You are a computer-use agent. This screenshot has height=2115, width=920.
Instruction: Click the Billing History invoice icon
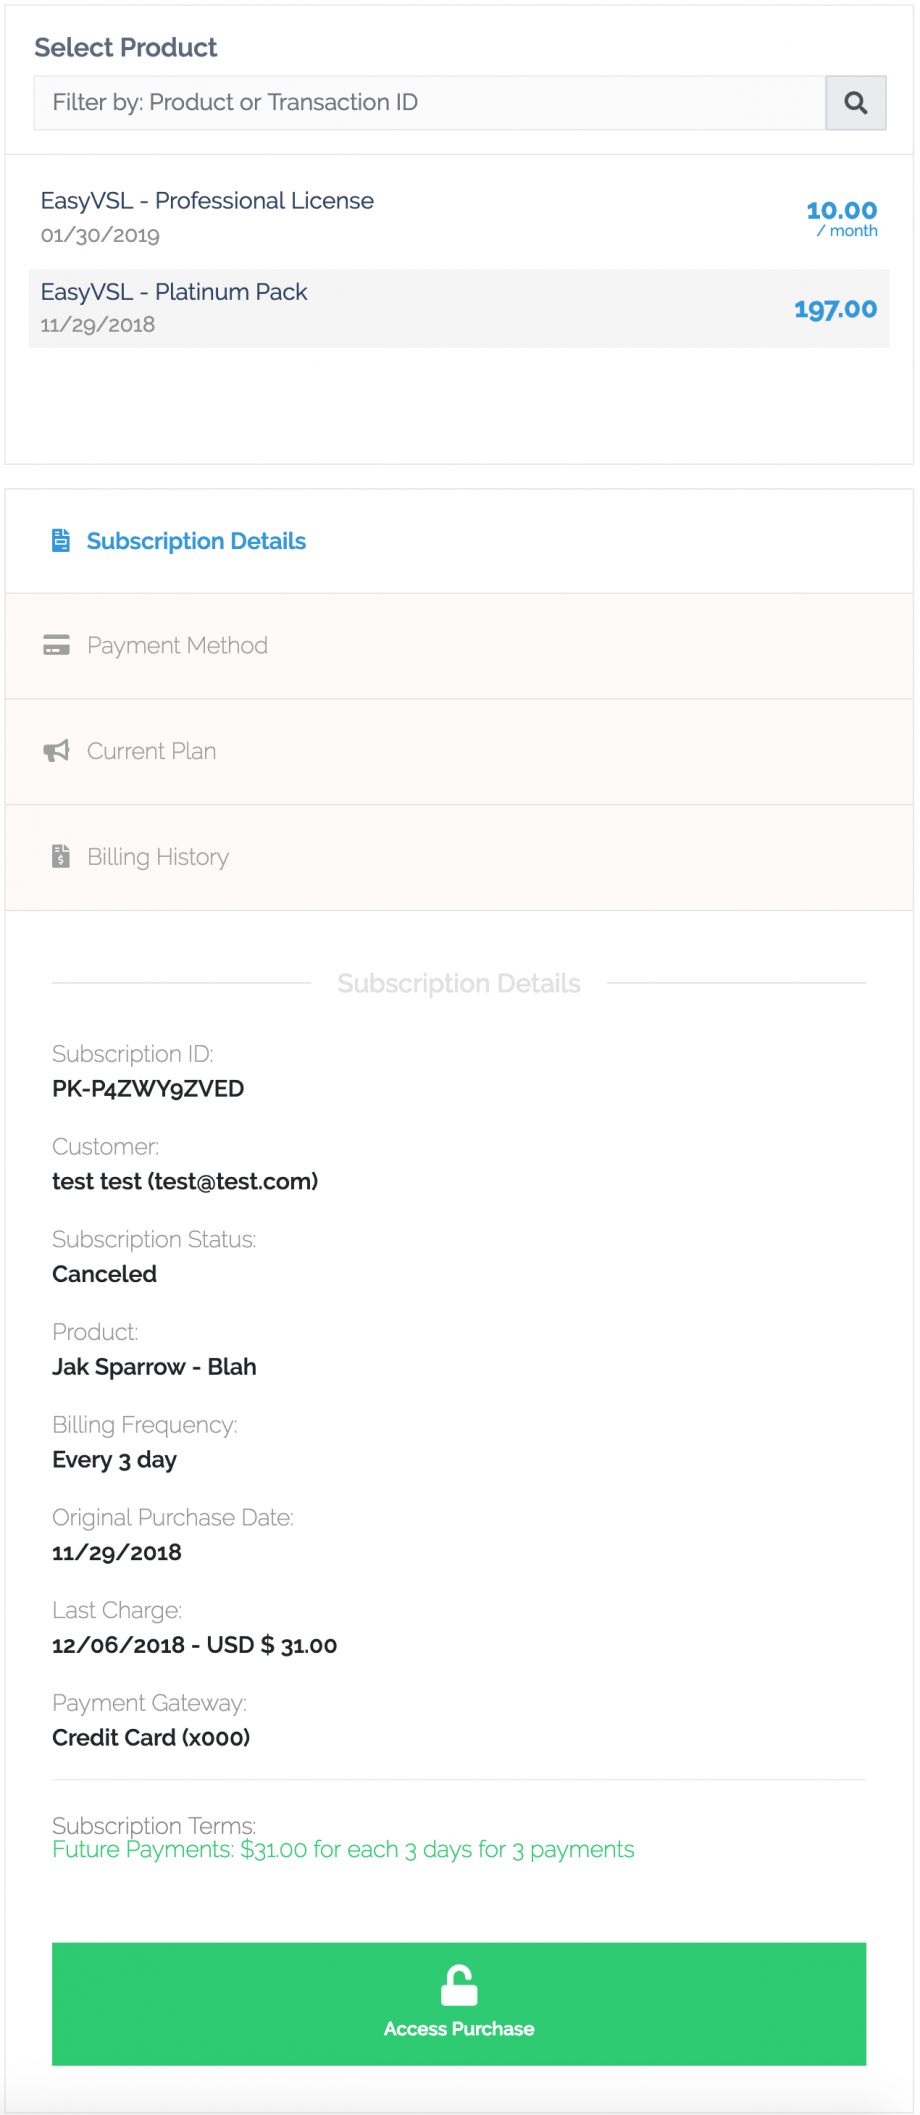tap(61, 857)
